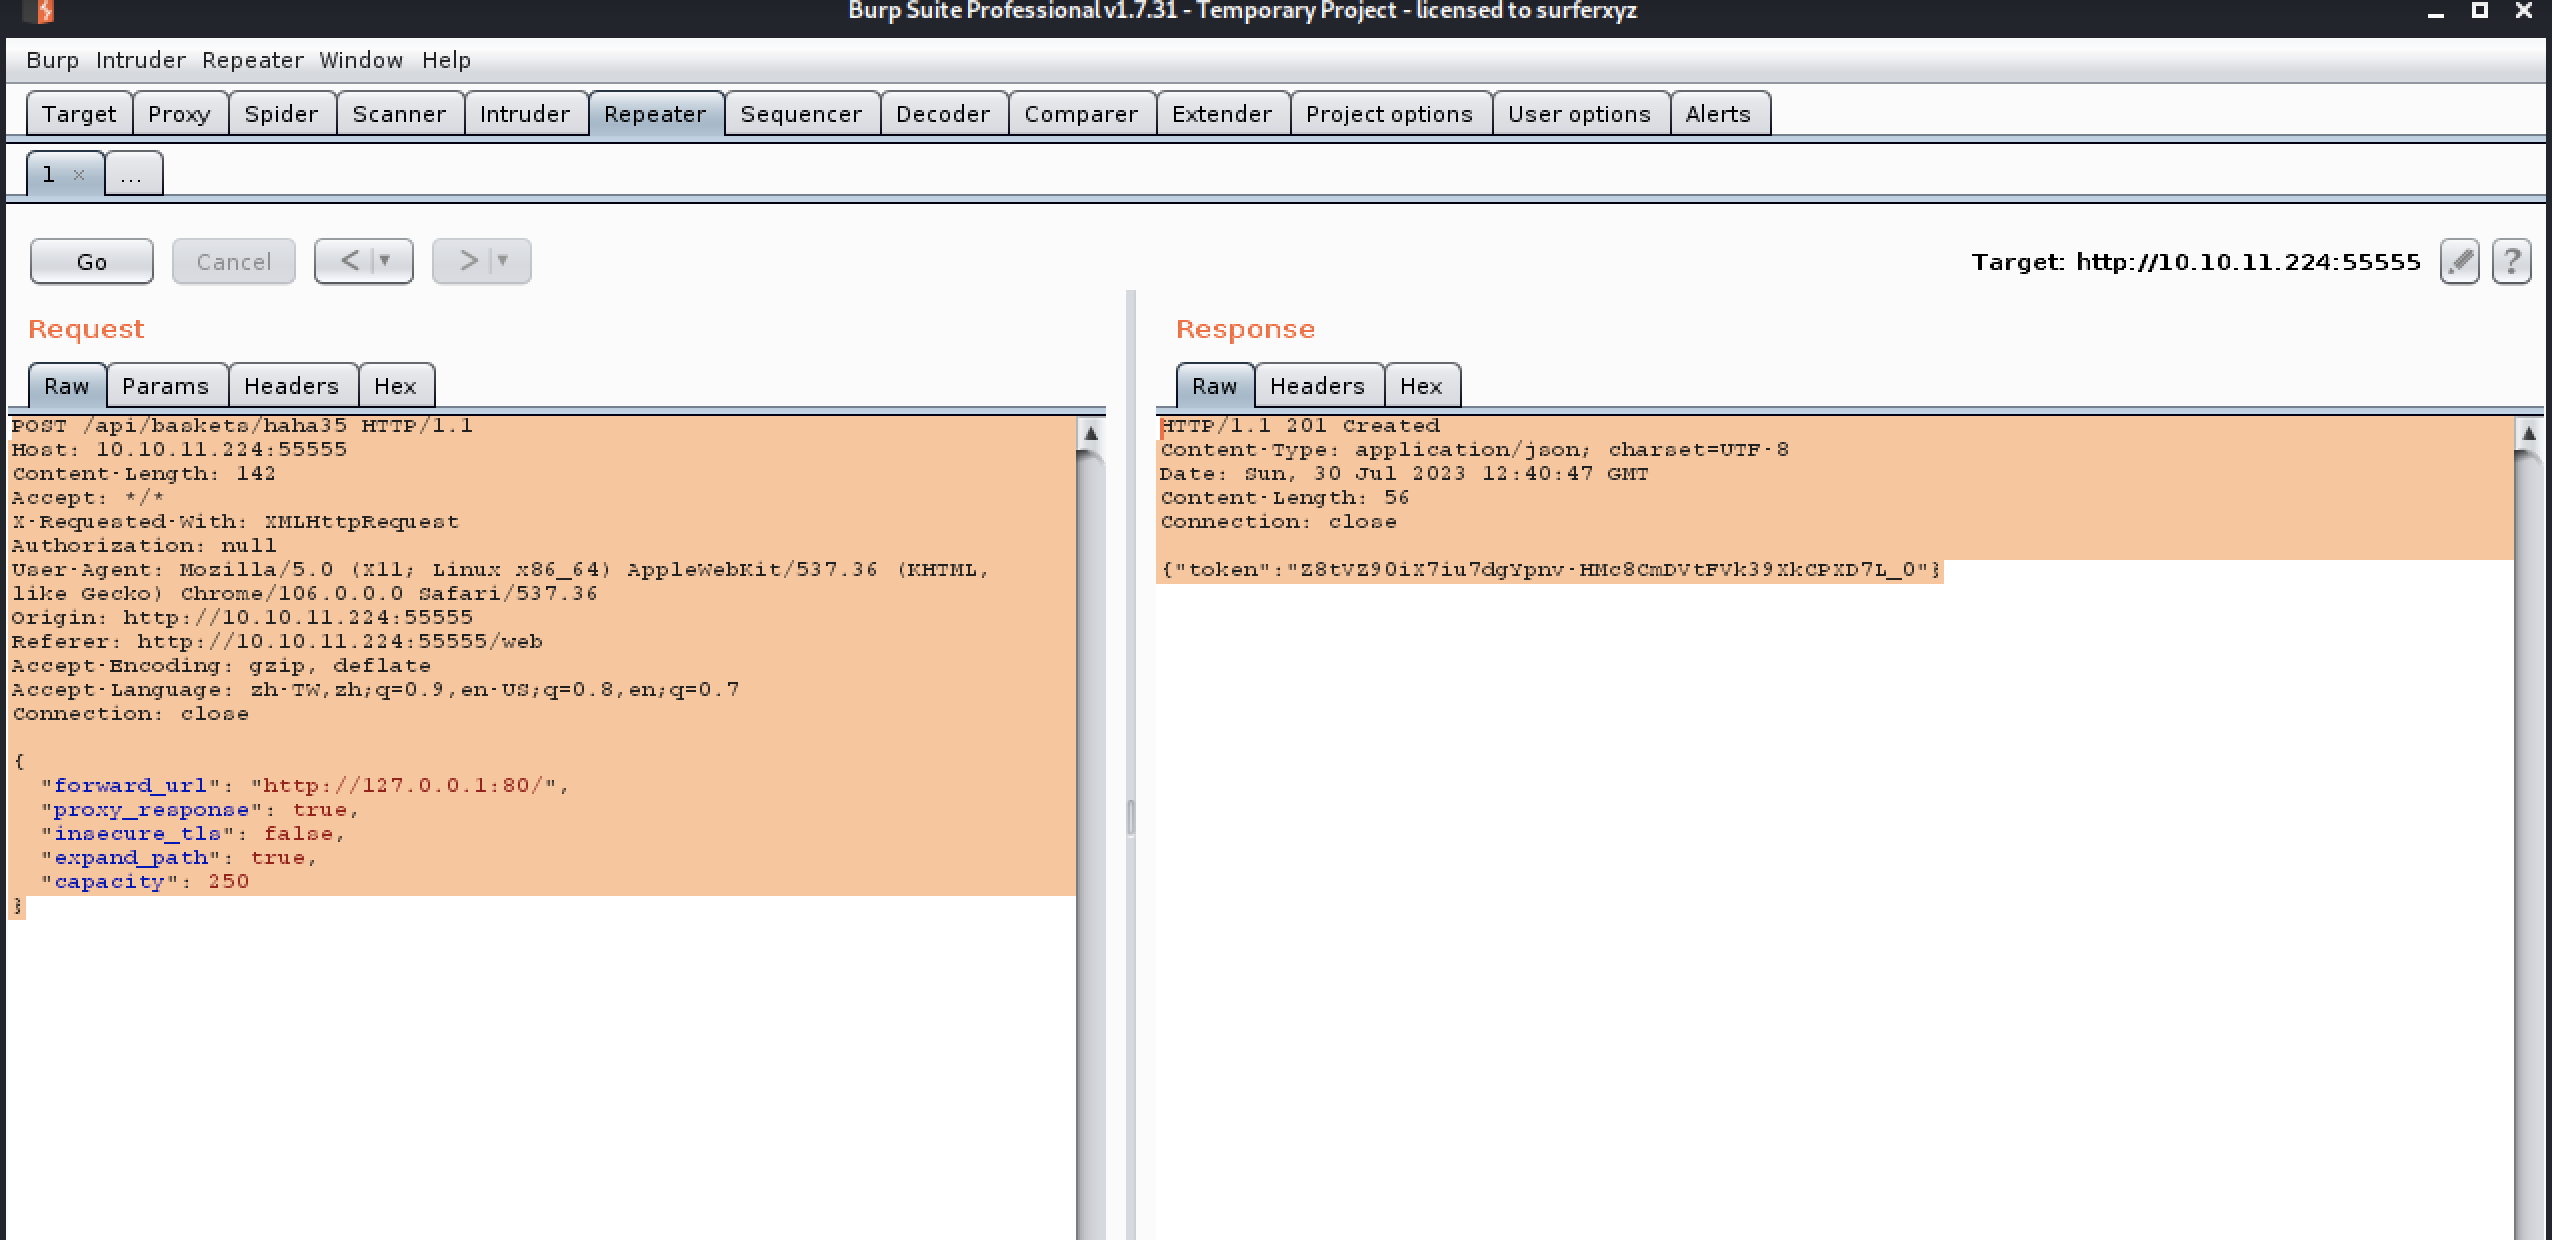The image size is (2552, 1240).
Task: Switch to the Sequencer tab
Action: pos(802,113)
